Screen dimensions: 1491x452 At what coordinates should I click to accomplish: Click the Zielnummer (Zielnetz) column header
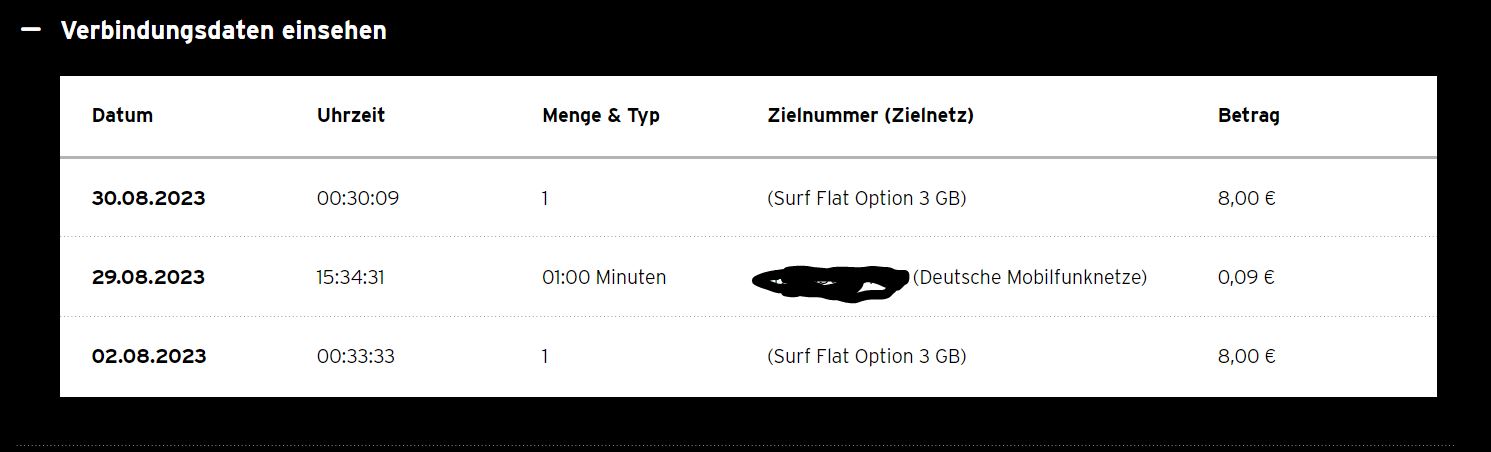point(870,115)
